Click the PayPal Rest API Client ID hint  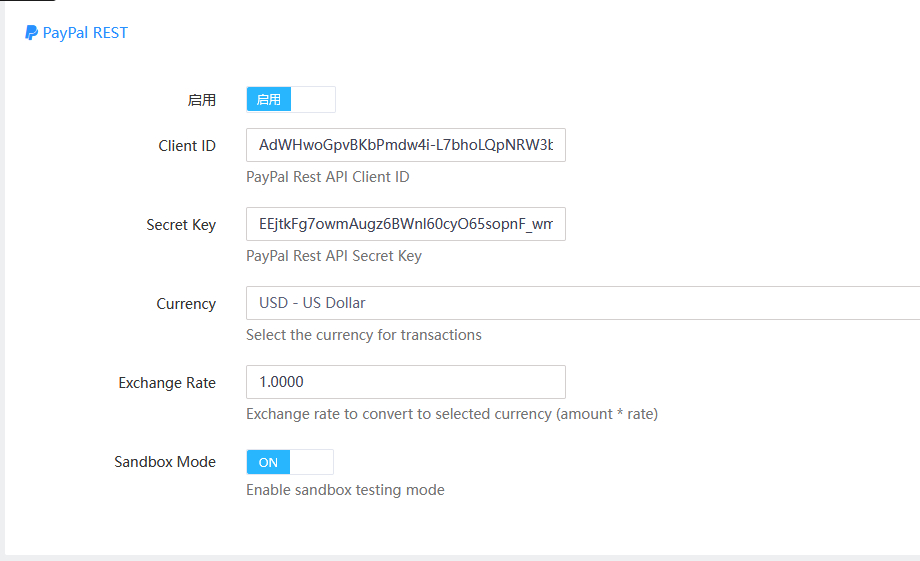327,177
